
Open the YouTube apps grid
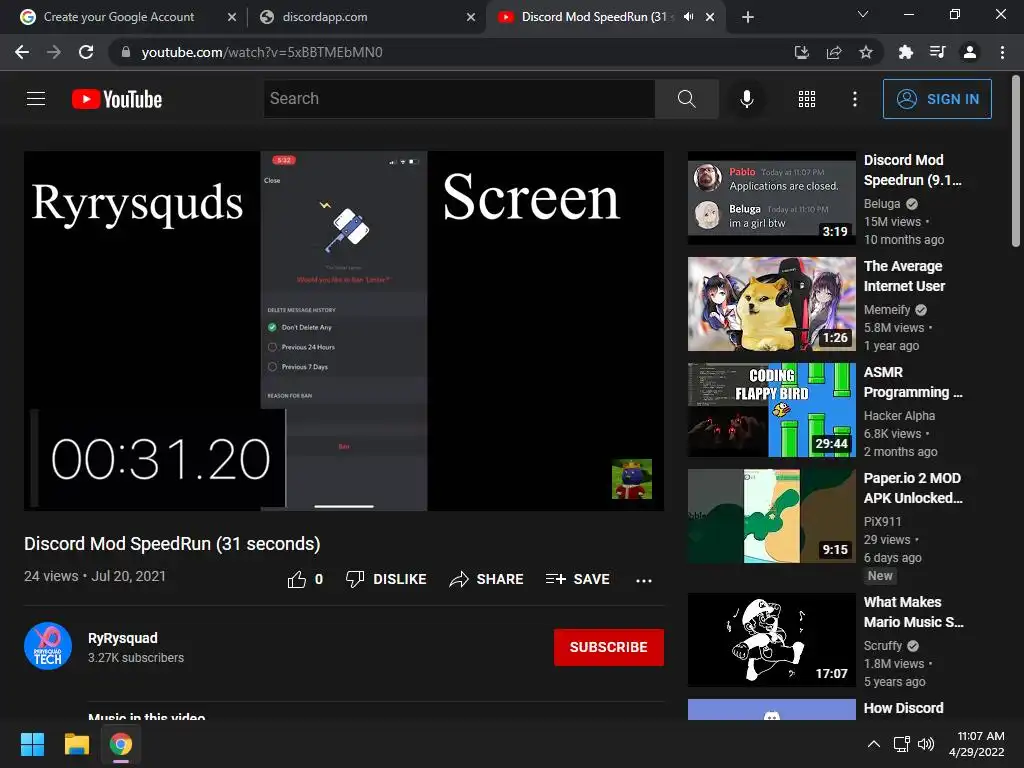807,99
